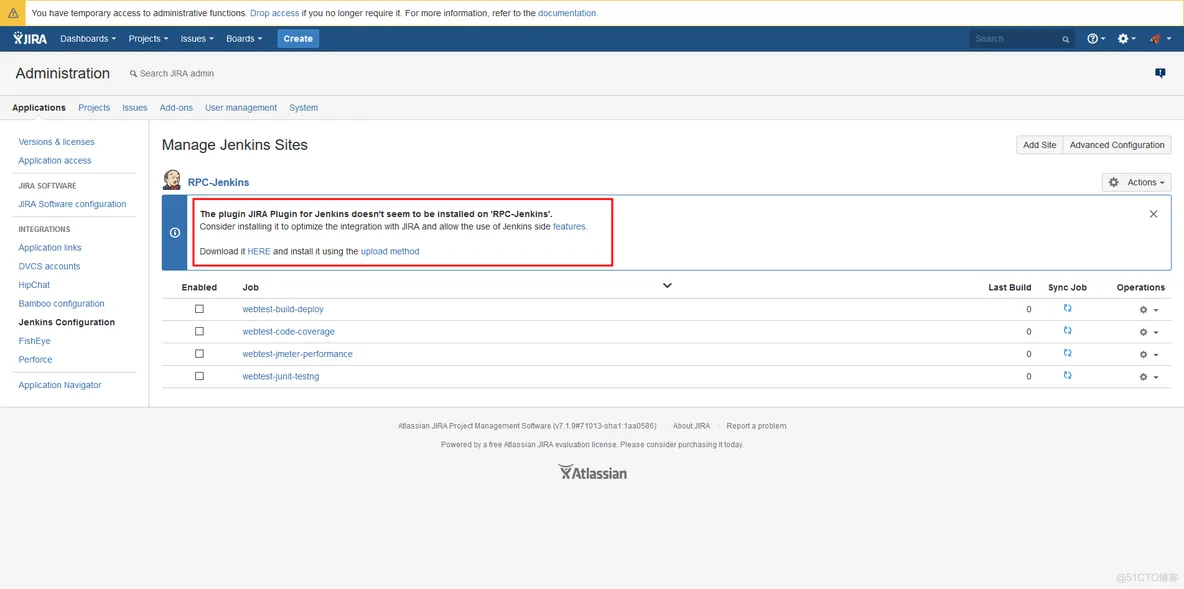Viewport: 1184px width, 589px height.
Task: Switch to the Applications admin tab
Action: tap(39, 108)
